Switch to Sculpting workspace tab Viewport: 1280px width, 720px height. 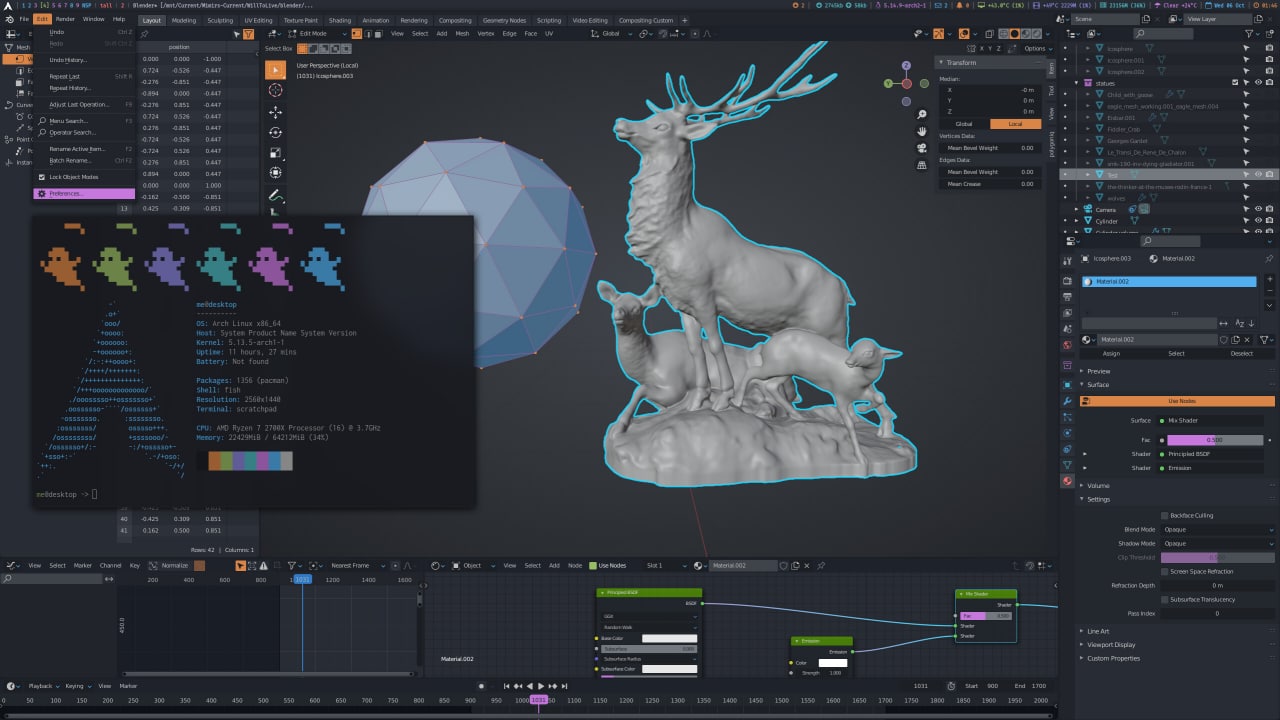(220, 20)
